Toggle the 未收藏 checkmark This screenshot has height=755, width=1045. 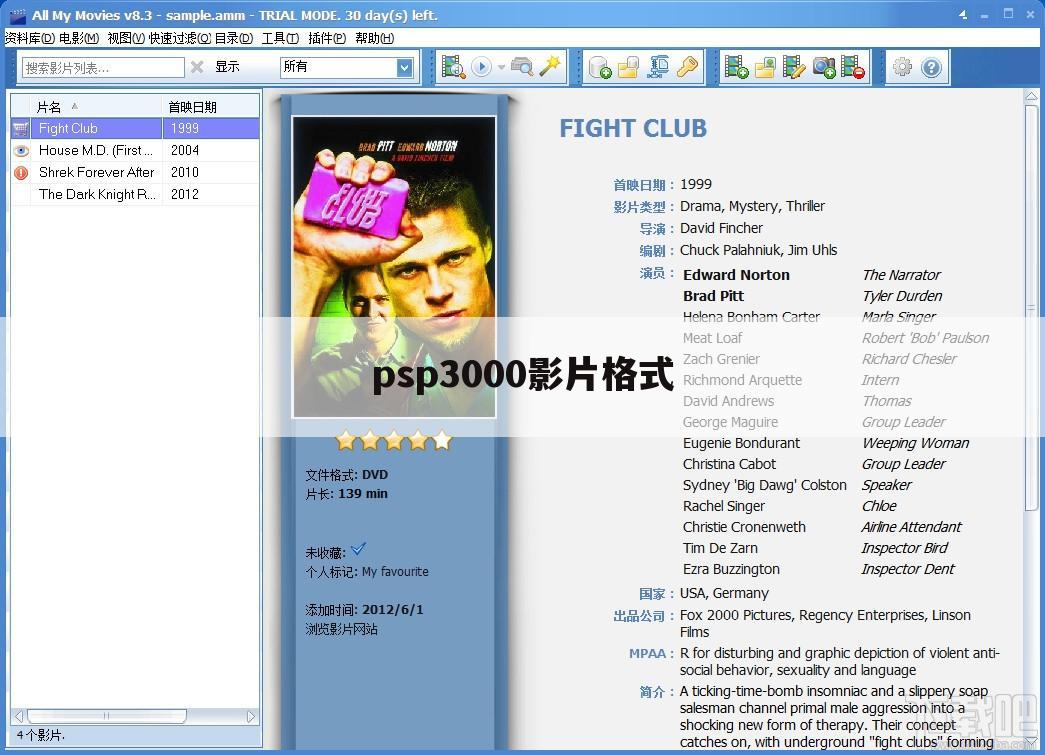(x=358, y=549)
